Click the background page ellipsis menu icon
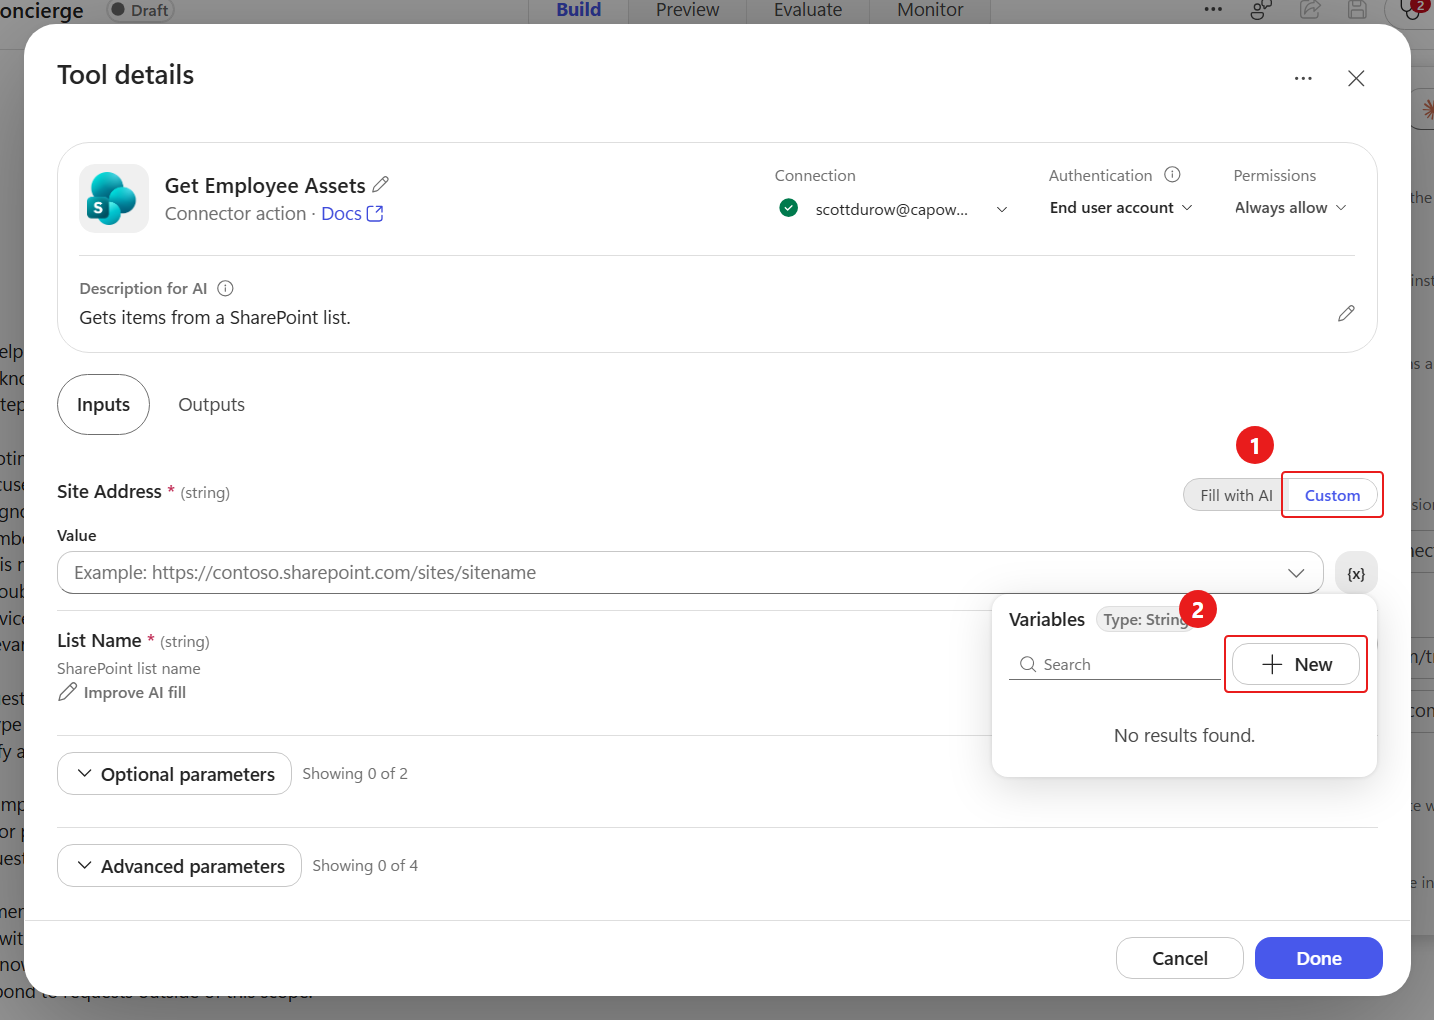 pyautogui.click(x=1213, y=10)
